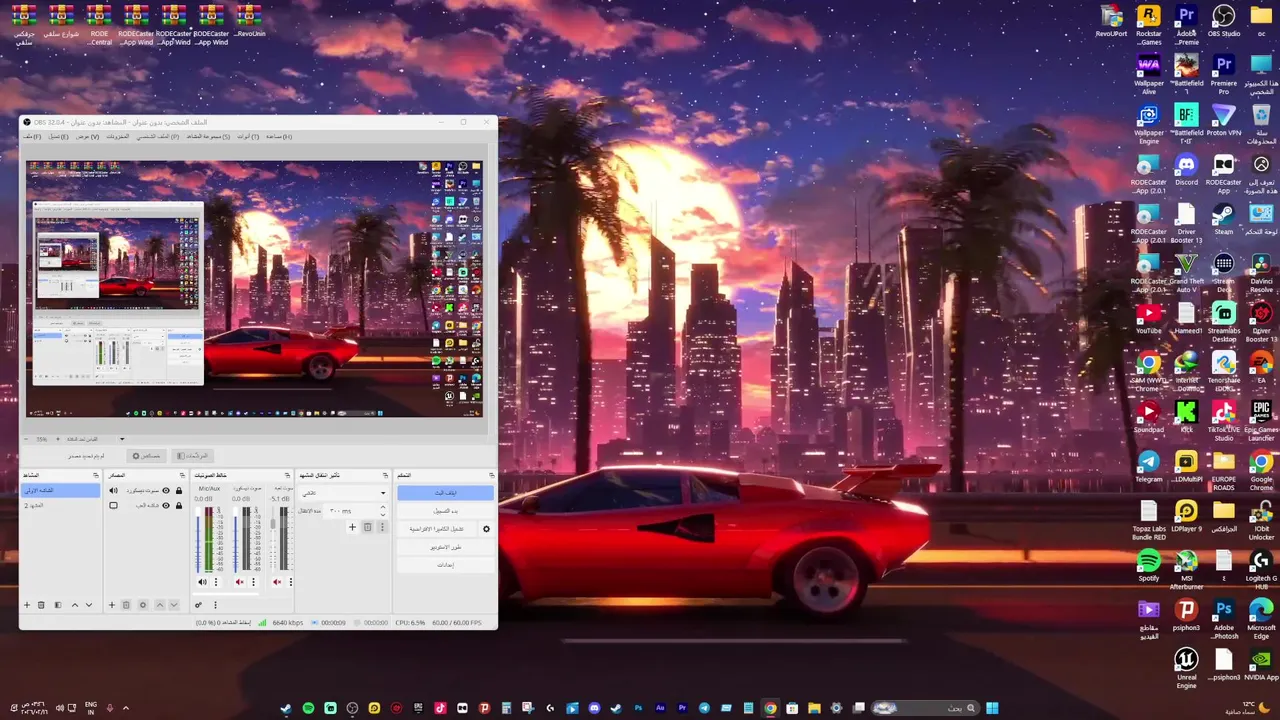
Task: Open source properties gear in Sources dock
Action: tap(143, 605)
